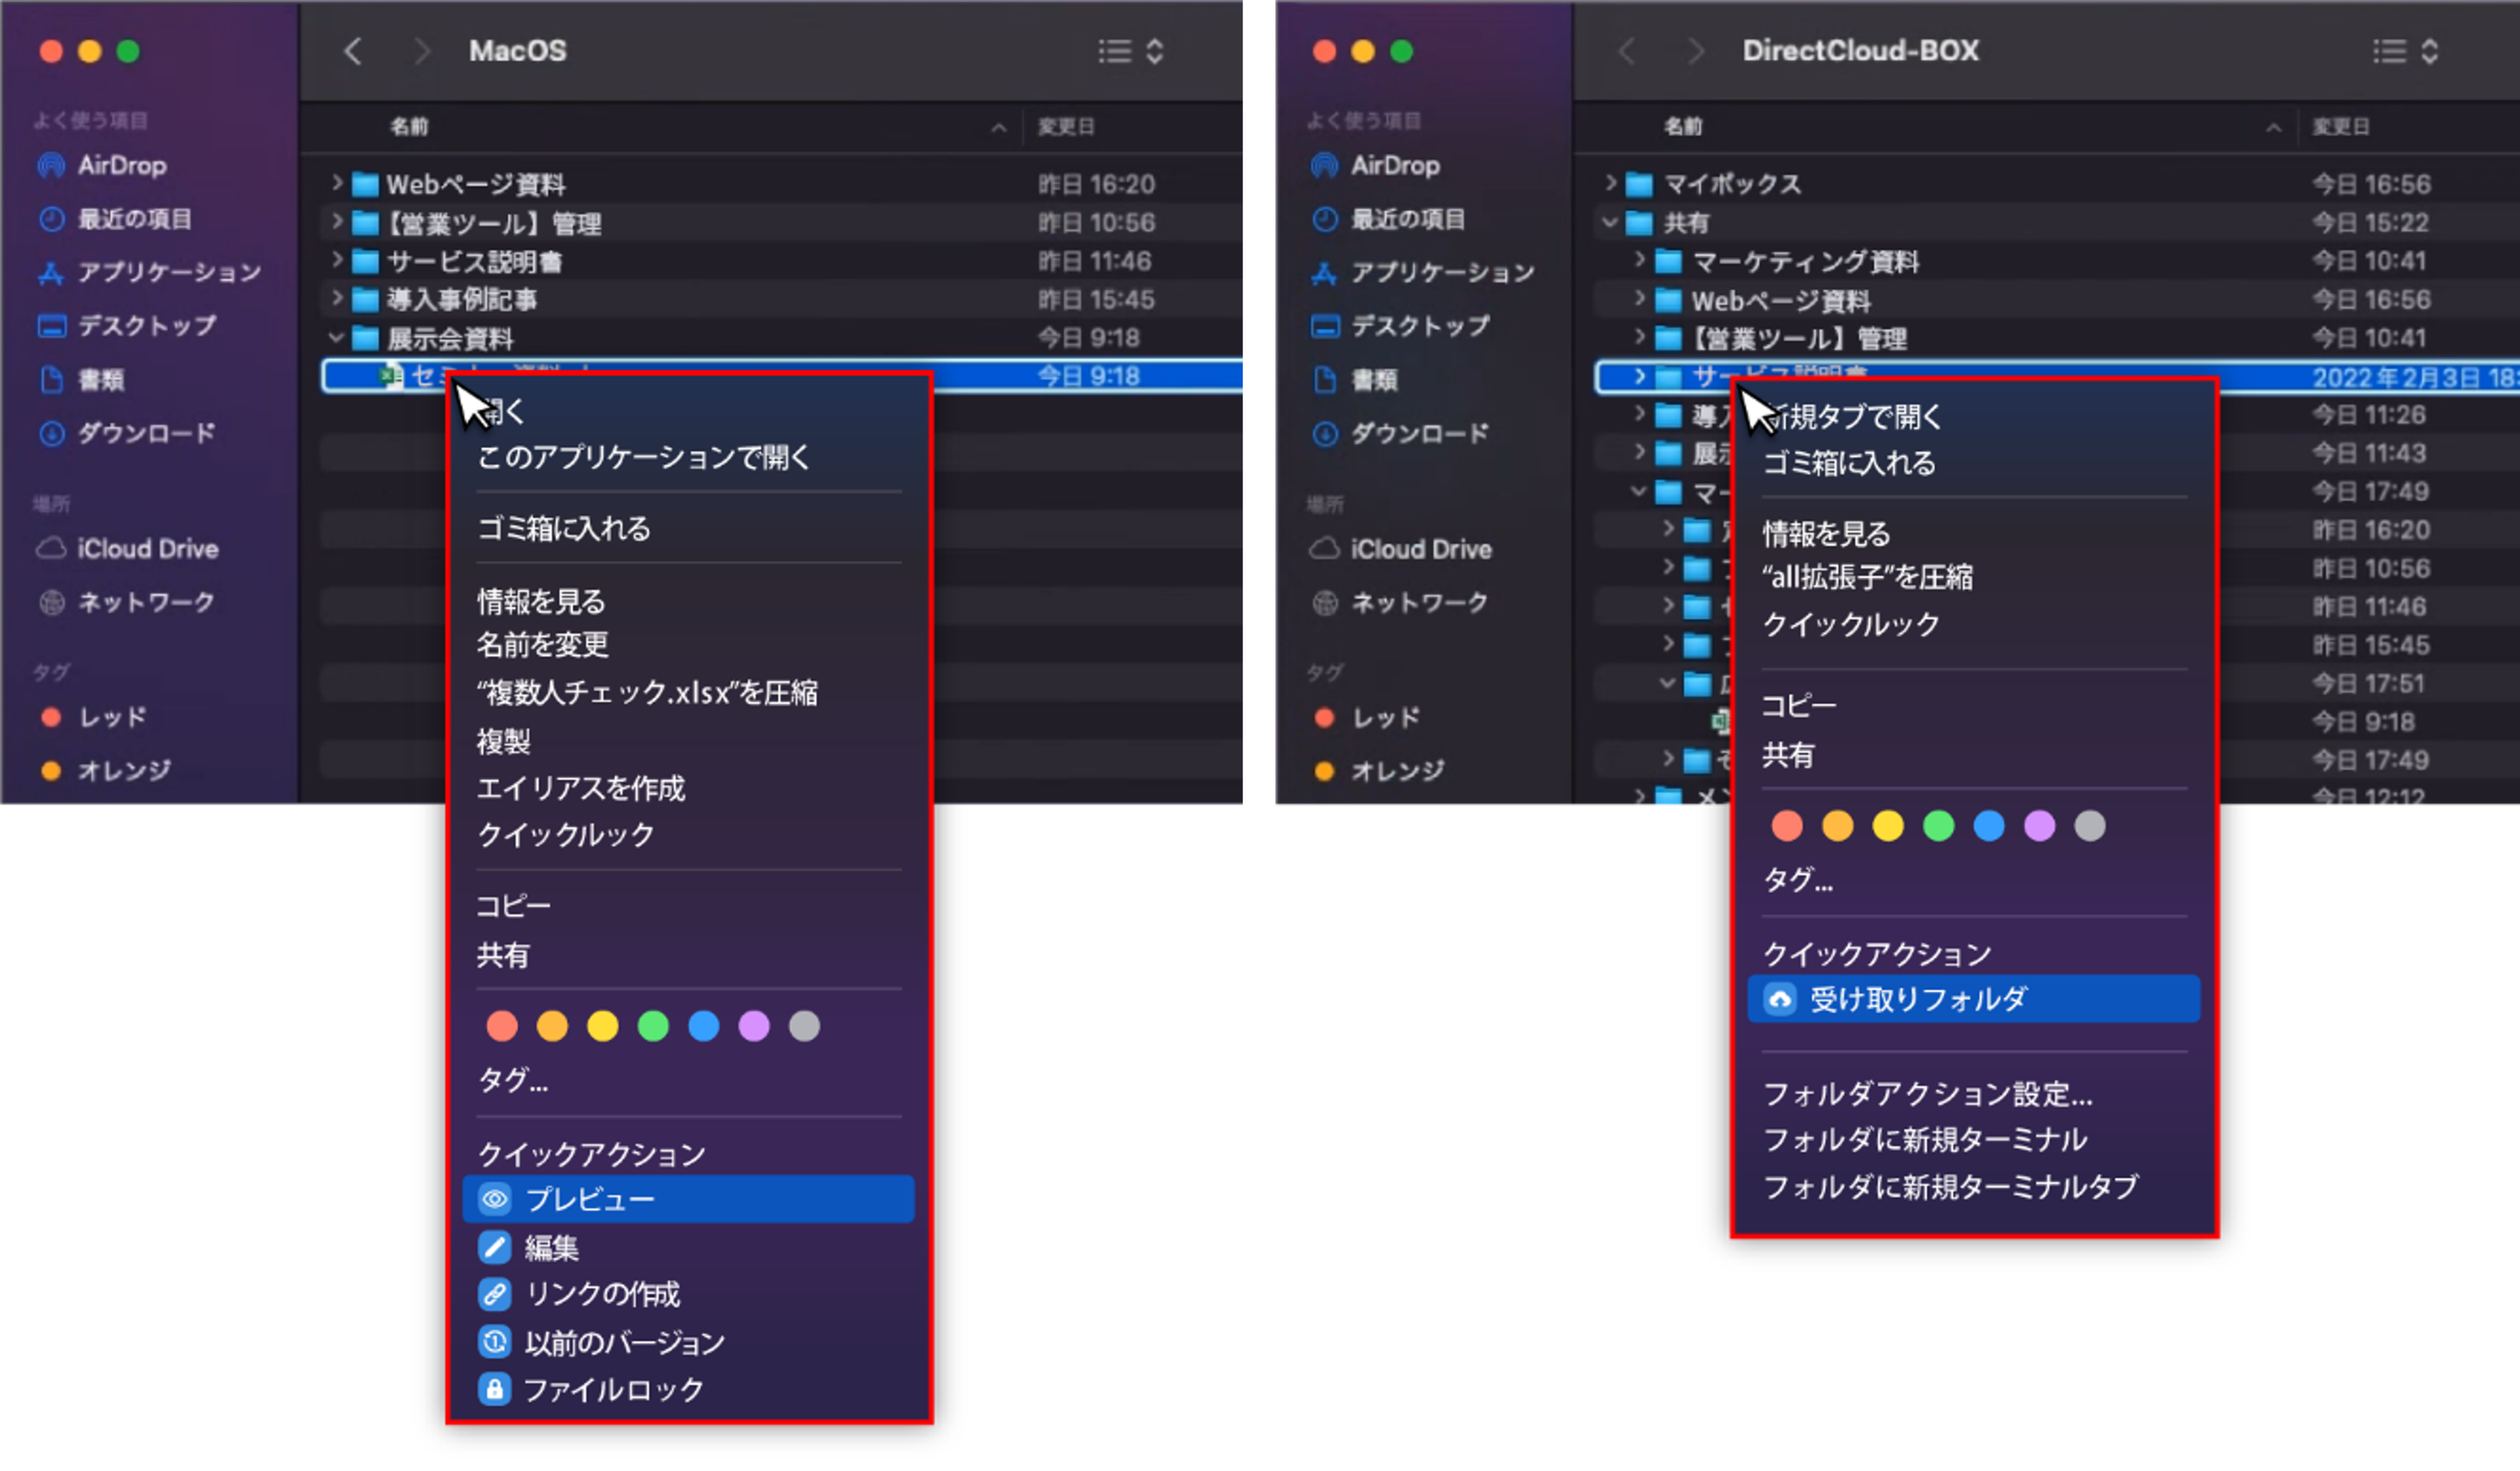This screenshot has width=2520, height=1471.
Task: Collapse the 共有 folder in DirectCloud-BOX
Action: (x=1610, y=222)
